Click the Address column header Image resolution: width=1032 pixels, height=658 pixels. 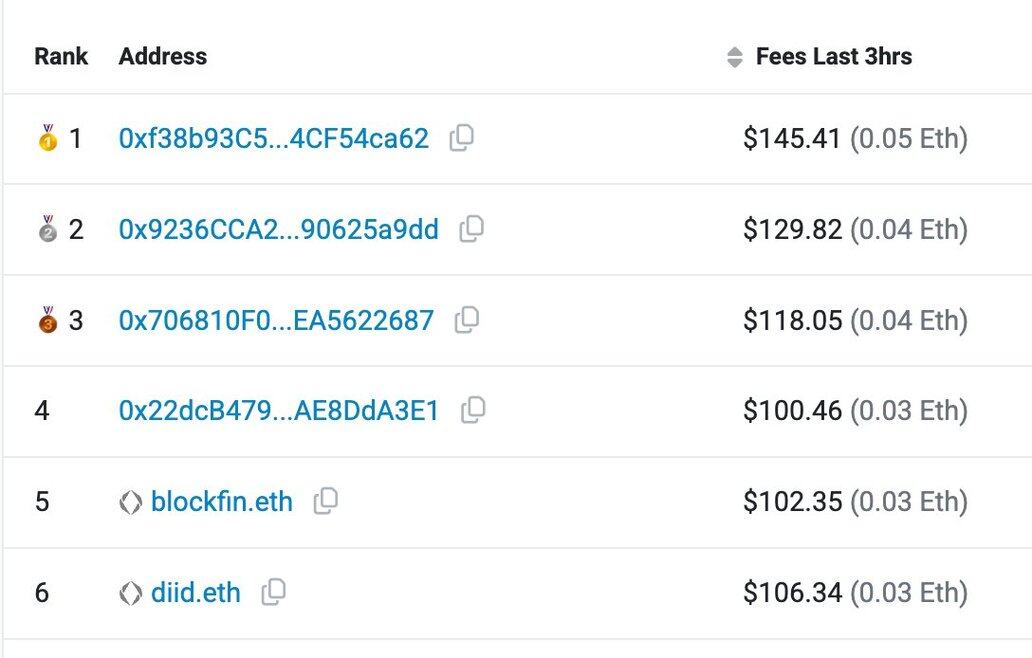coord(162,57)
